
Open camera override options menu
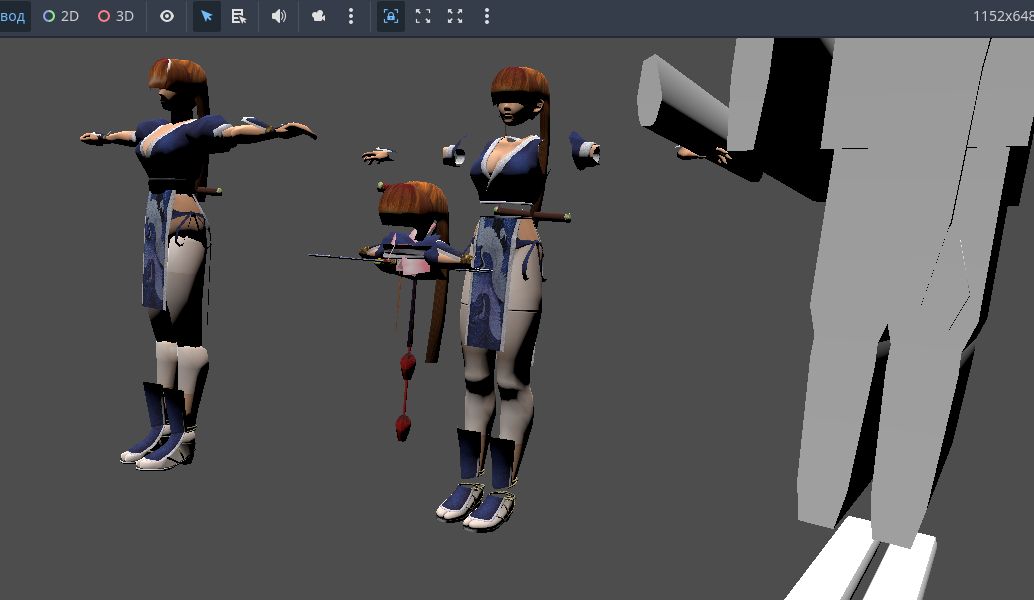tap(350, 16)
